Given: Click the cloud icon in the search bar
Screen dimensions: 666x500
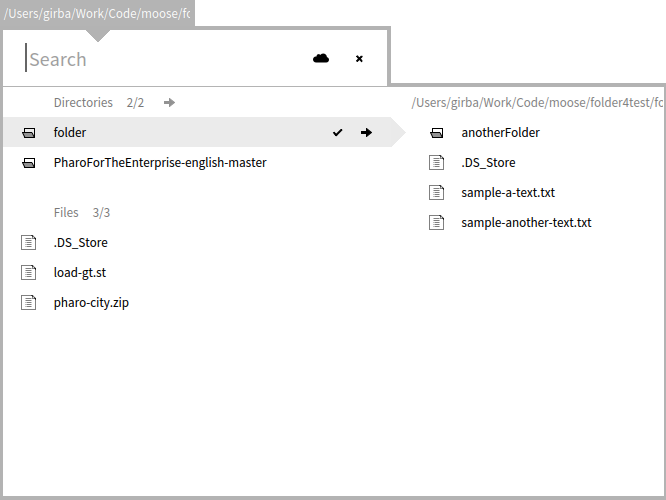Looking at the screenshot, I should coord(321,59).
